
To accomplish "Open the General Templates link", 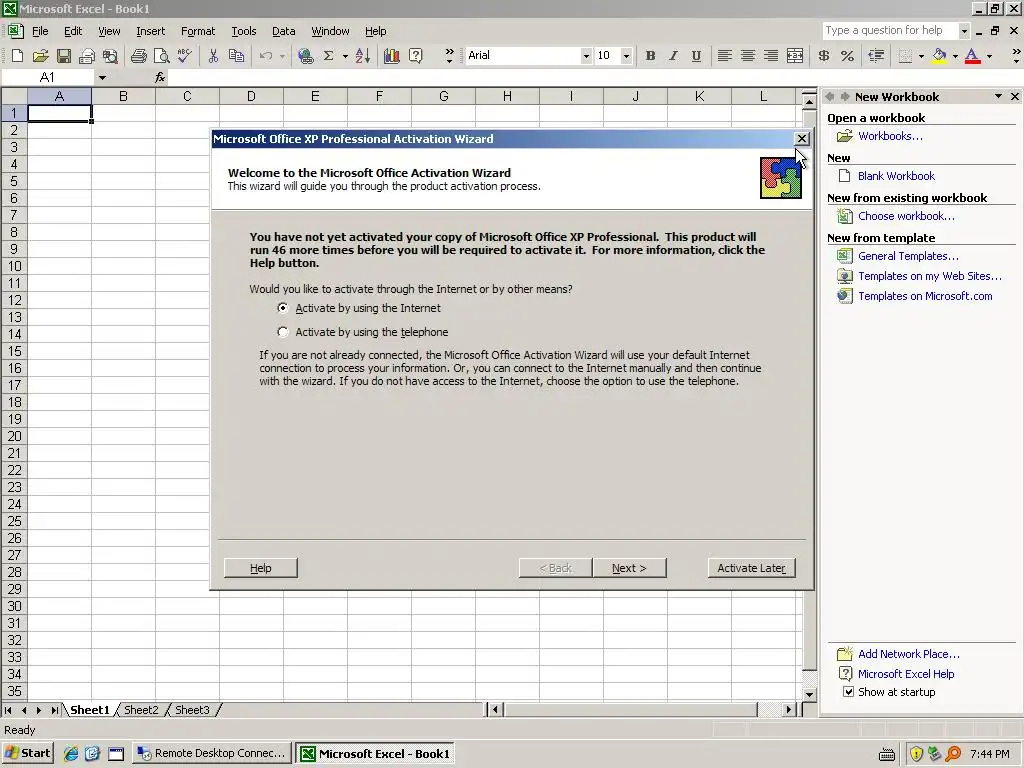I will pyautogui.click(x=908, y=256).
